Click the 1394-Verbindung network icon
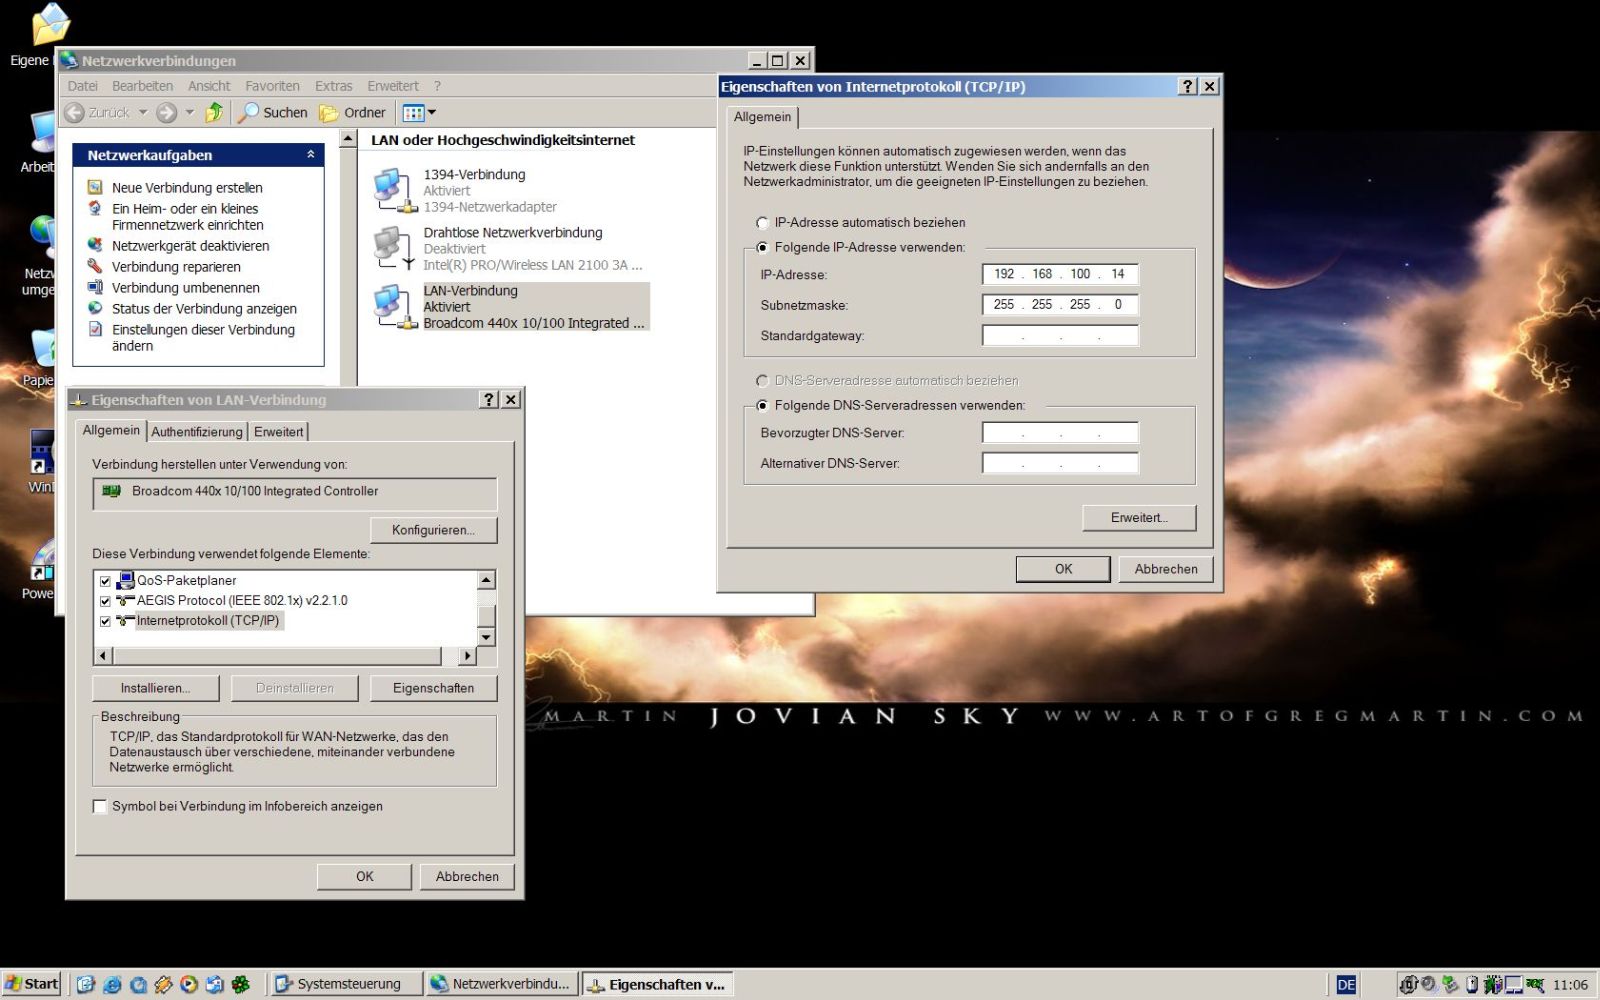1600x1000 pixels. 393,190
